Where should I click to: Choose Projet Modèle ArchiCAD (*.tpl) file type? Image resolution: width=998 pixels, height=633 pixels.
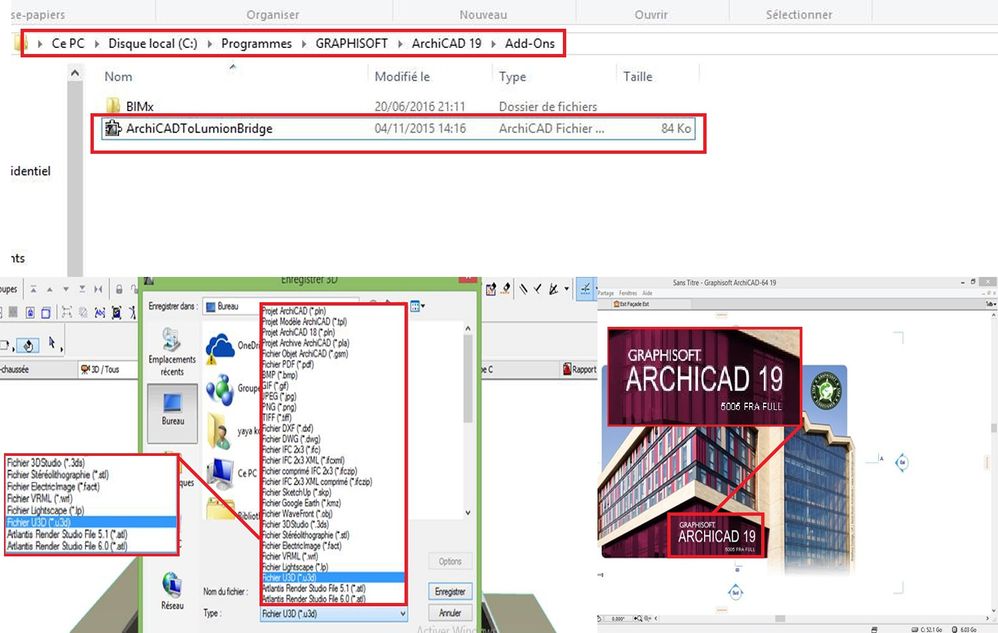point(304,322)
